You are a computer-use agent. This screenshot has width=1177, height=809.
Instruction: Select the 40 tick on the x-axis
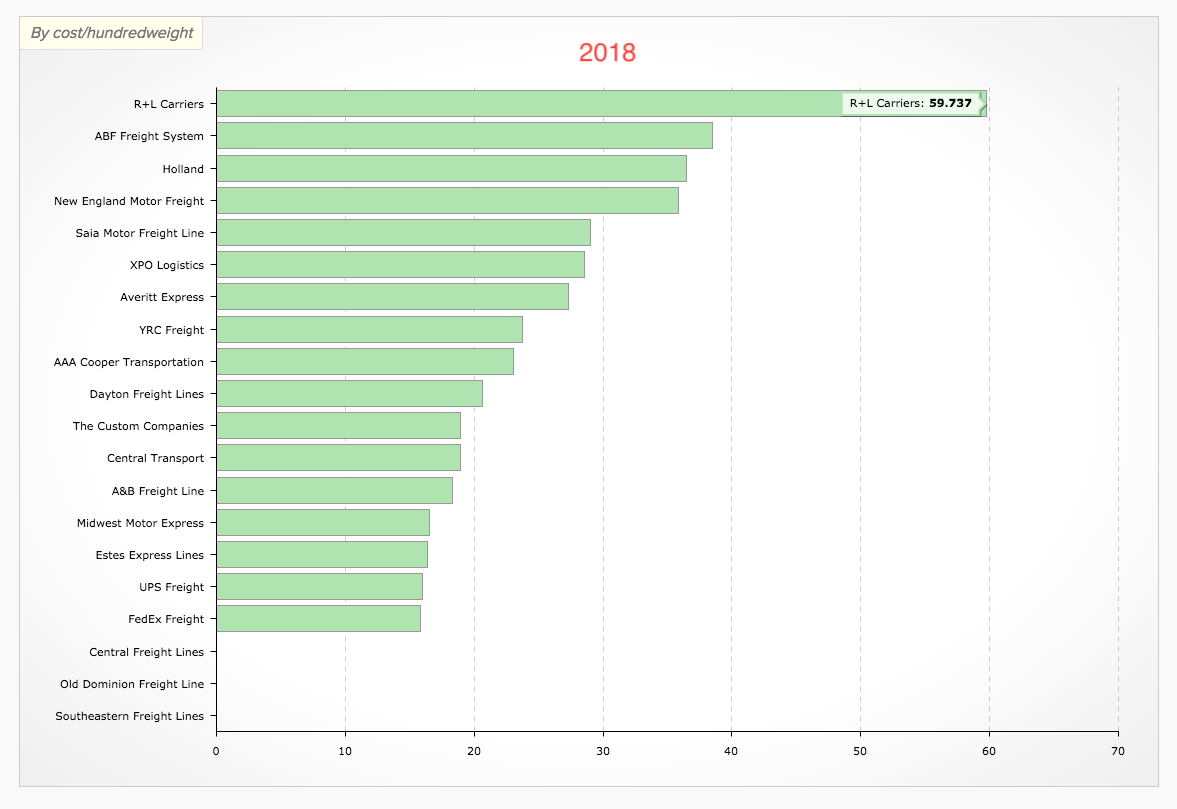pos(731,751)
